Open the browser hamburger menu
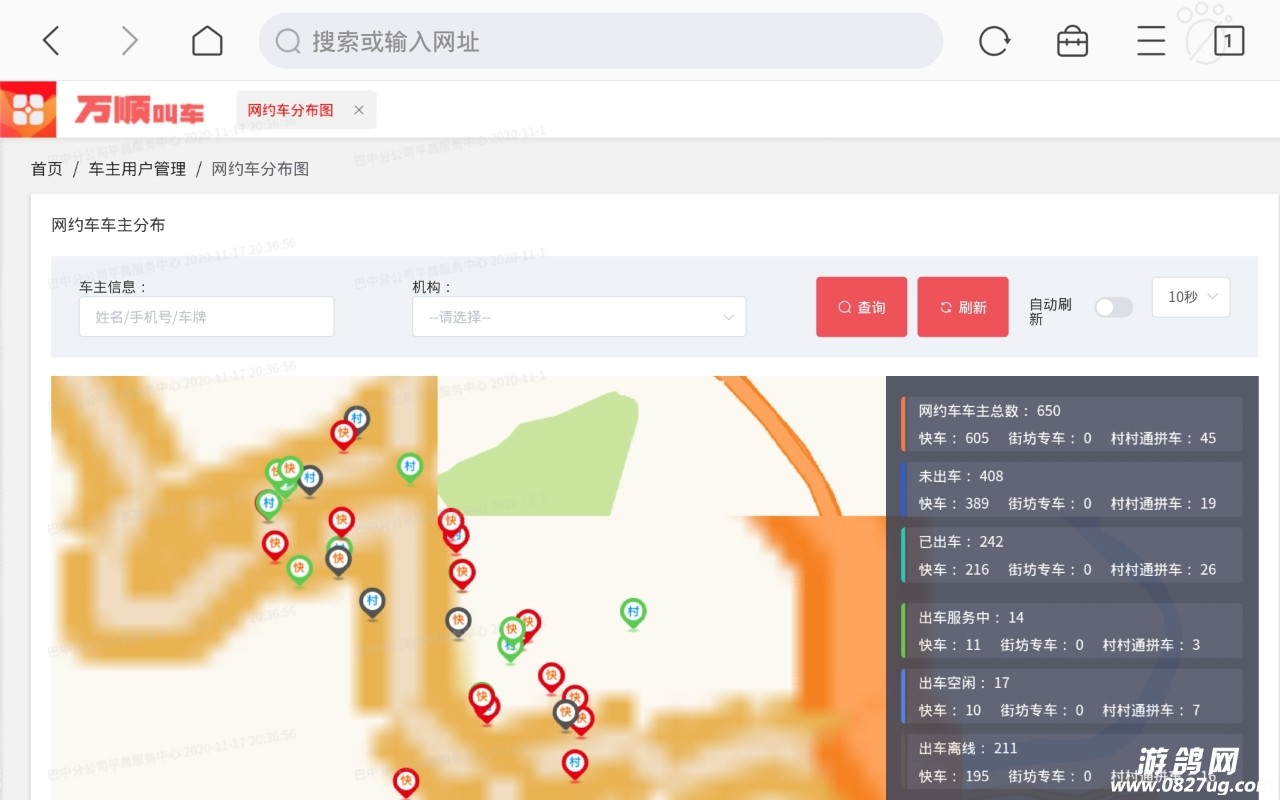1280x800 pixels. (x=1151, y=41)
